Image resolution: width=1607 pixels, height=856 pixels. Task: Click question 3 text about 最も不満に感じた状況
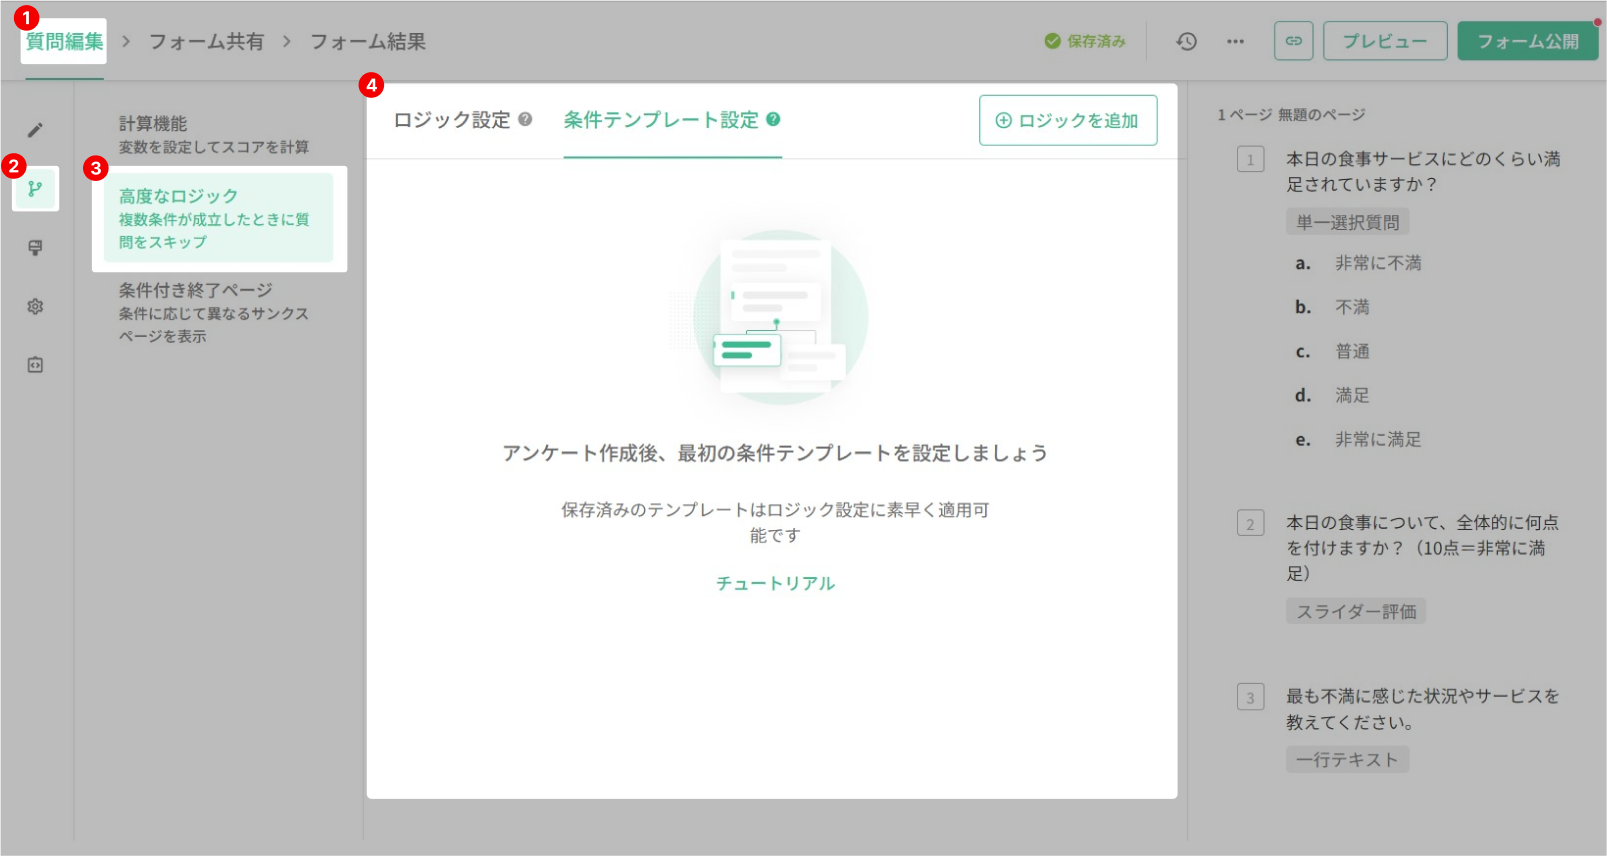[1422, 709]
